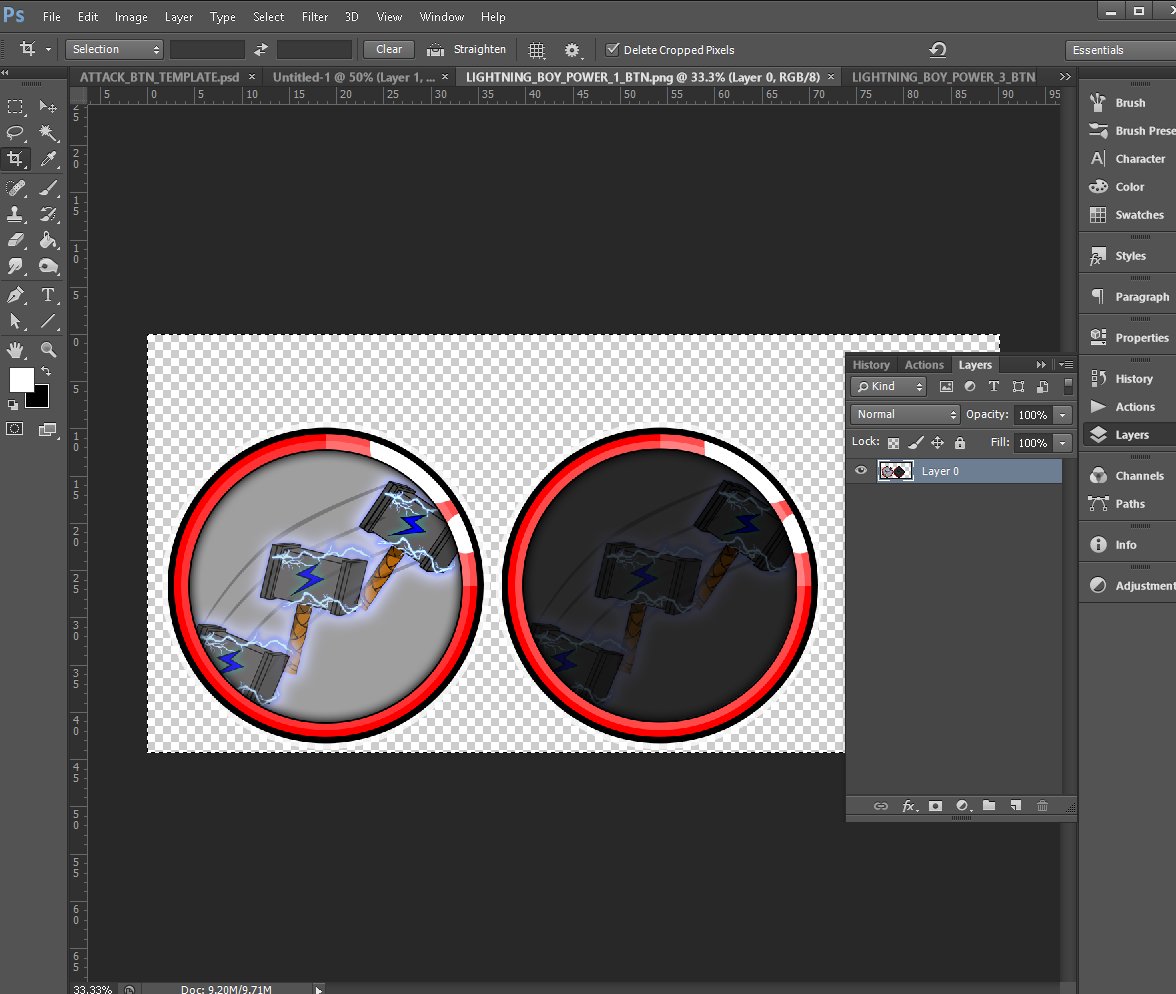The image size is (1176, 994).
Task: Toggle lock transparent pixels
Action: pos(893,443)
